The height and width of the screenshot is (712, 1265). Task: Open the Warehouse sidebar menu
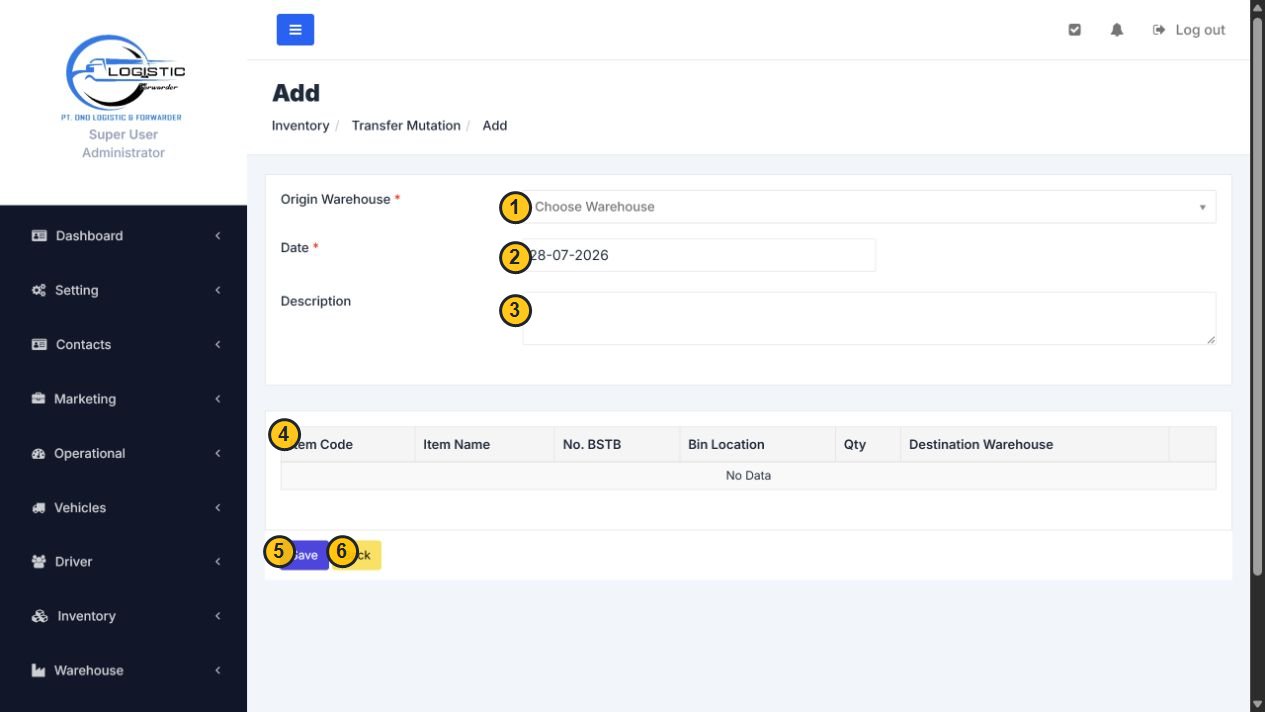[x=123, y=670]
